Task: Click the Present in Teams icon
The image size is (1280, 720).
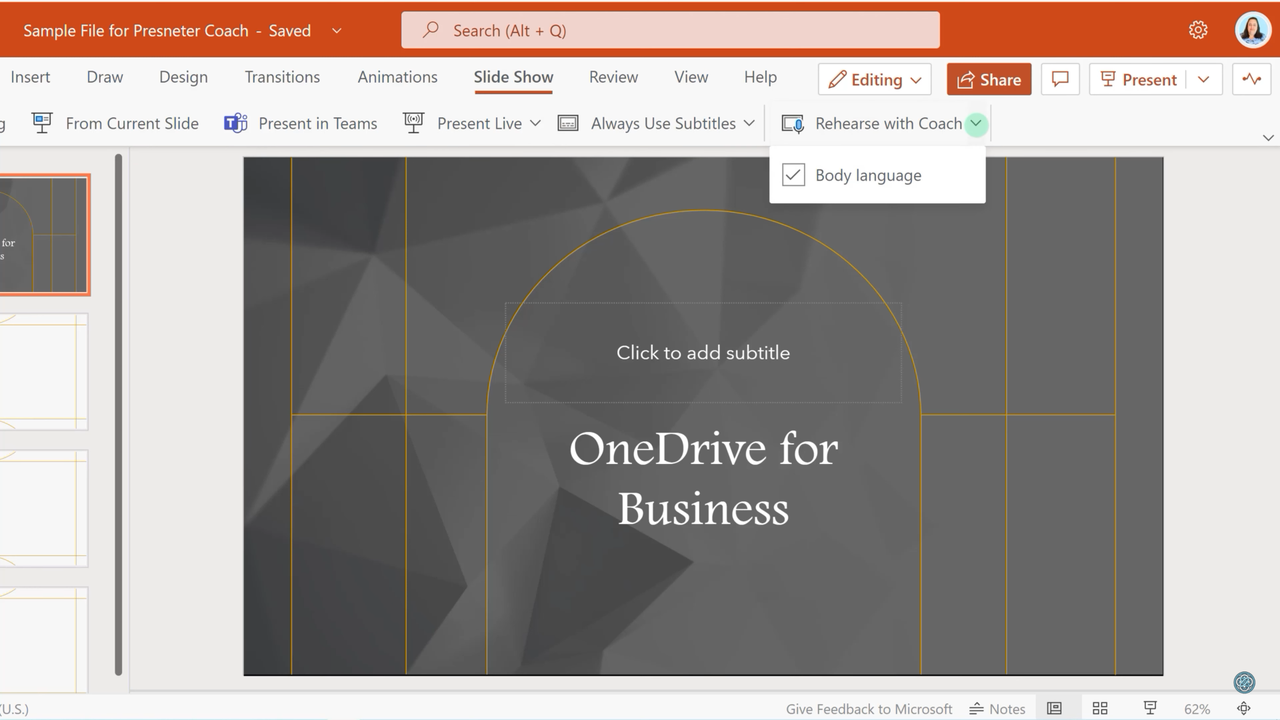Action: pos(235,123)
